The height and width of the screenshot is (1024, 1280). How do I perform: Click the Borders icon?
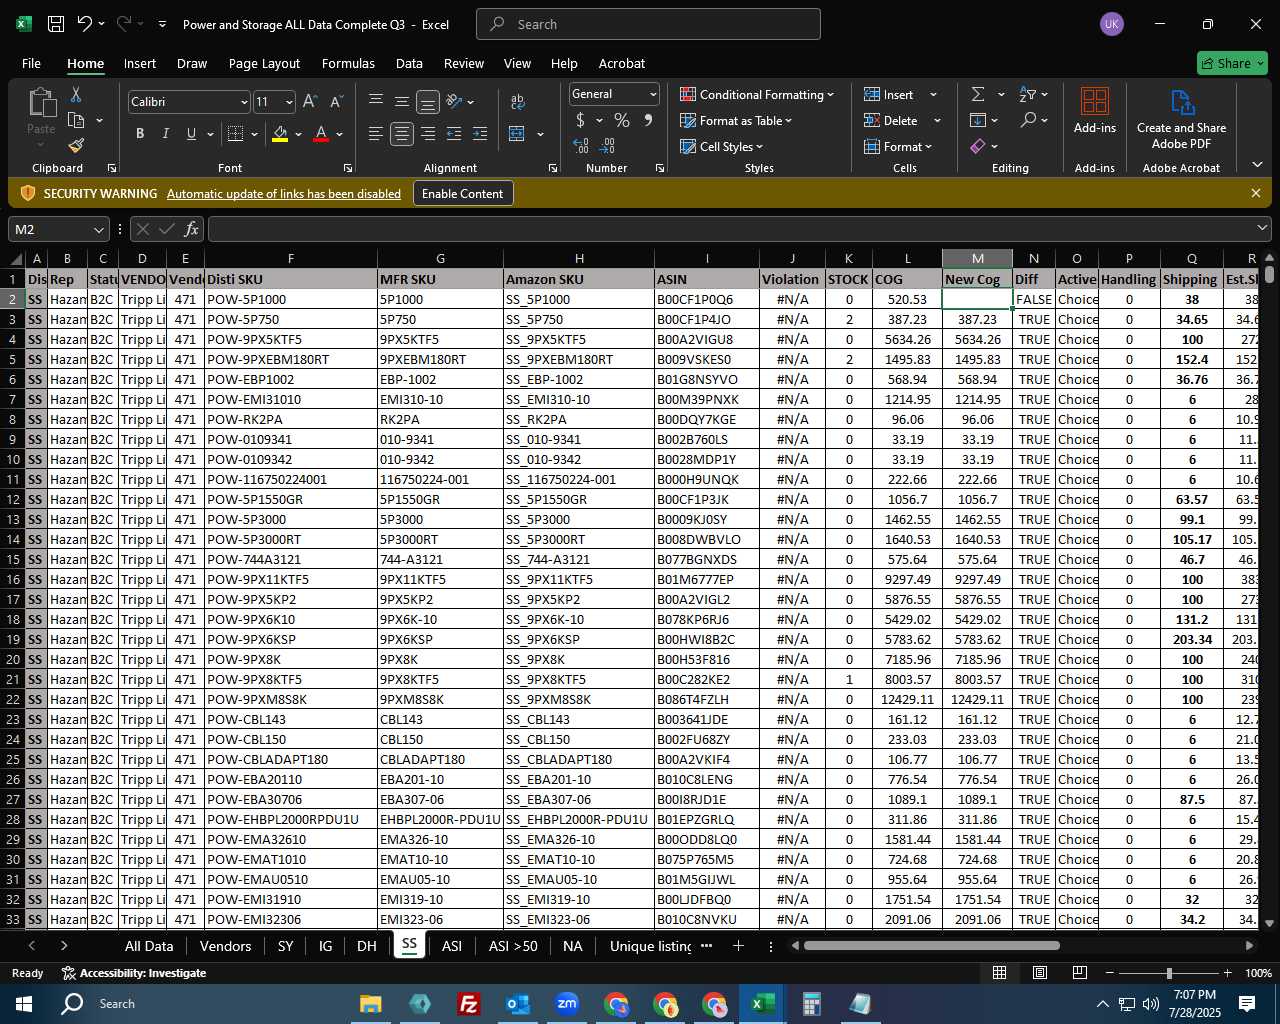click(235, 134)
